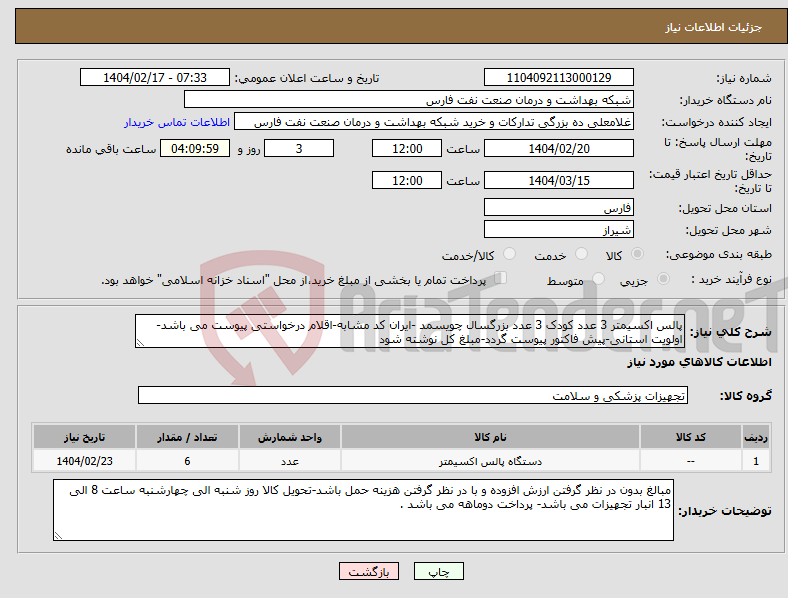Click the بازگشت (back) button
Viewport: 788px width, 598px height.
pyautogui.click(x=369, y=572)
